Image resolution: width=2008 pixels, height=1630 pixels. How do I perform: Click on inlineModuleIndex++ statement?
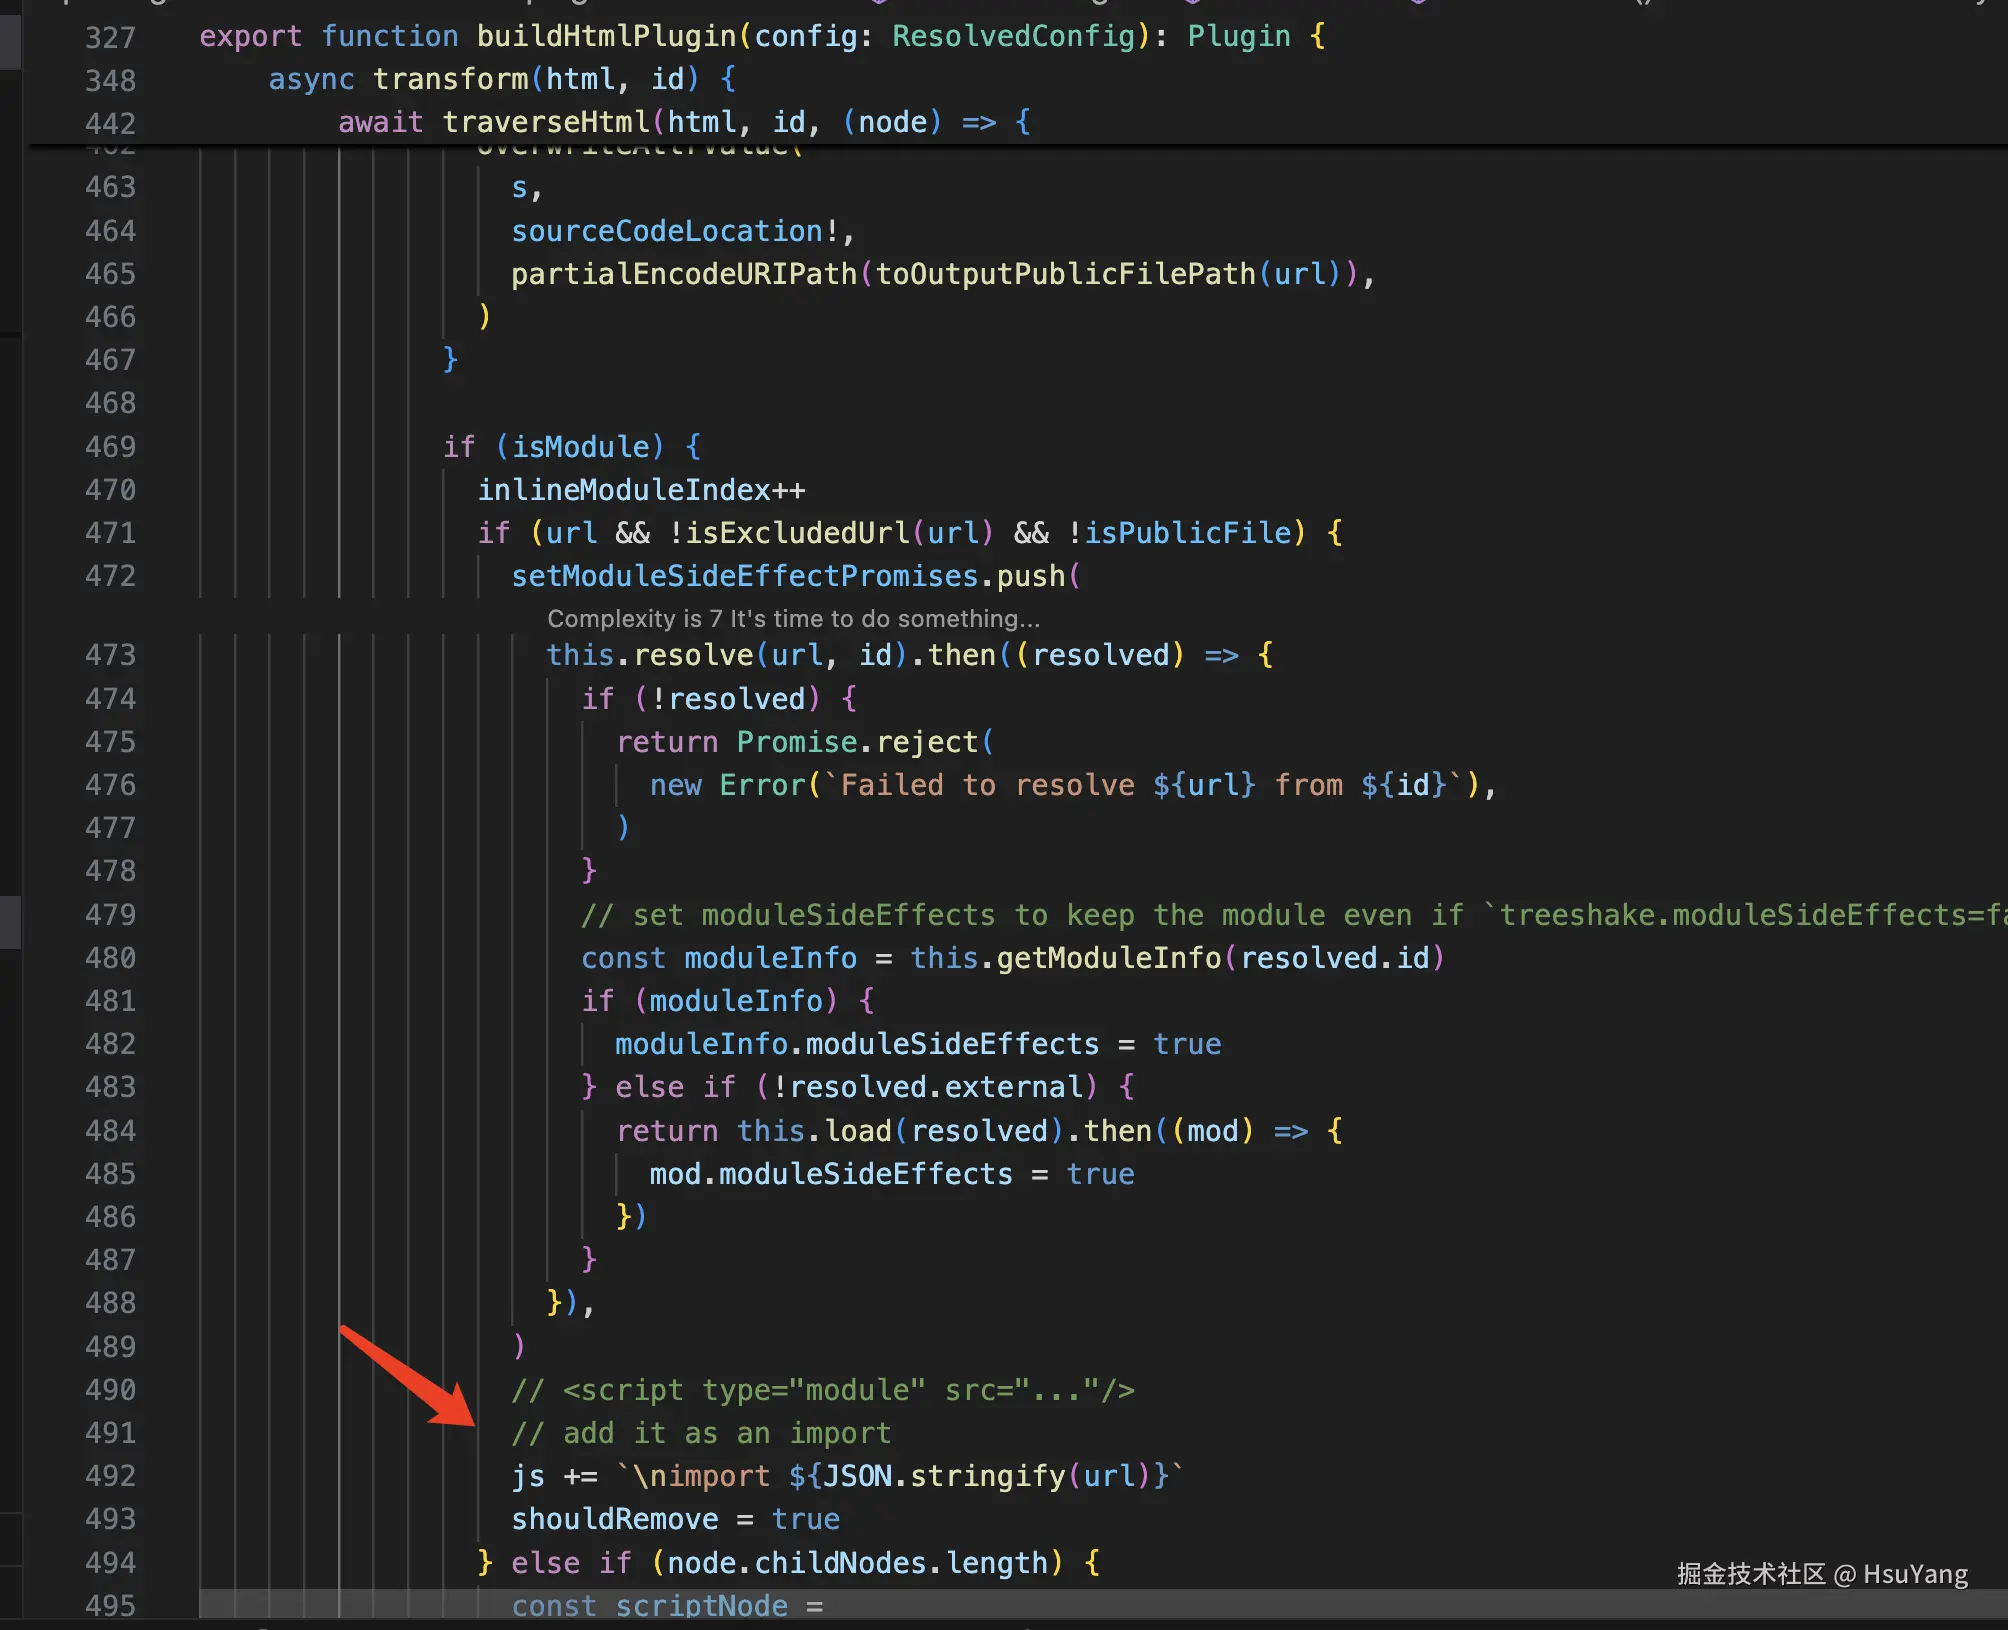(x=640, y=490)
